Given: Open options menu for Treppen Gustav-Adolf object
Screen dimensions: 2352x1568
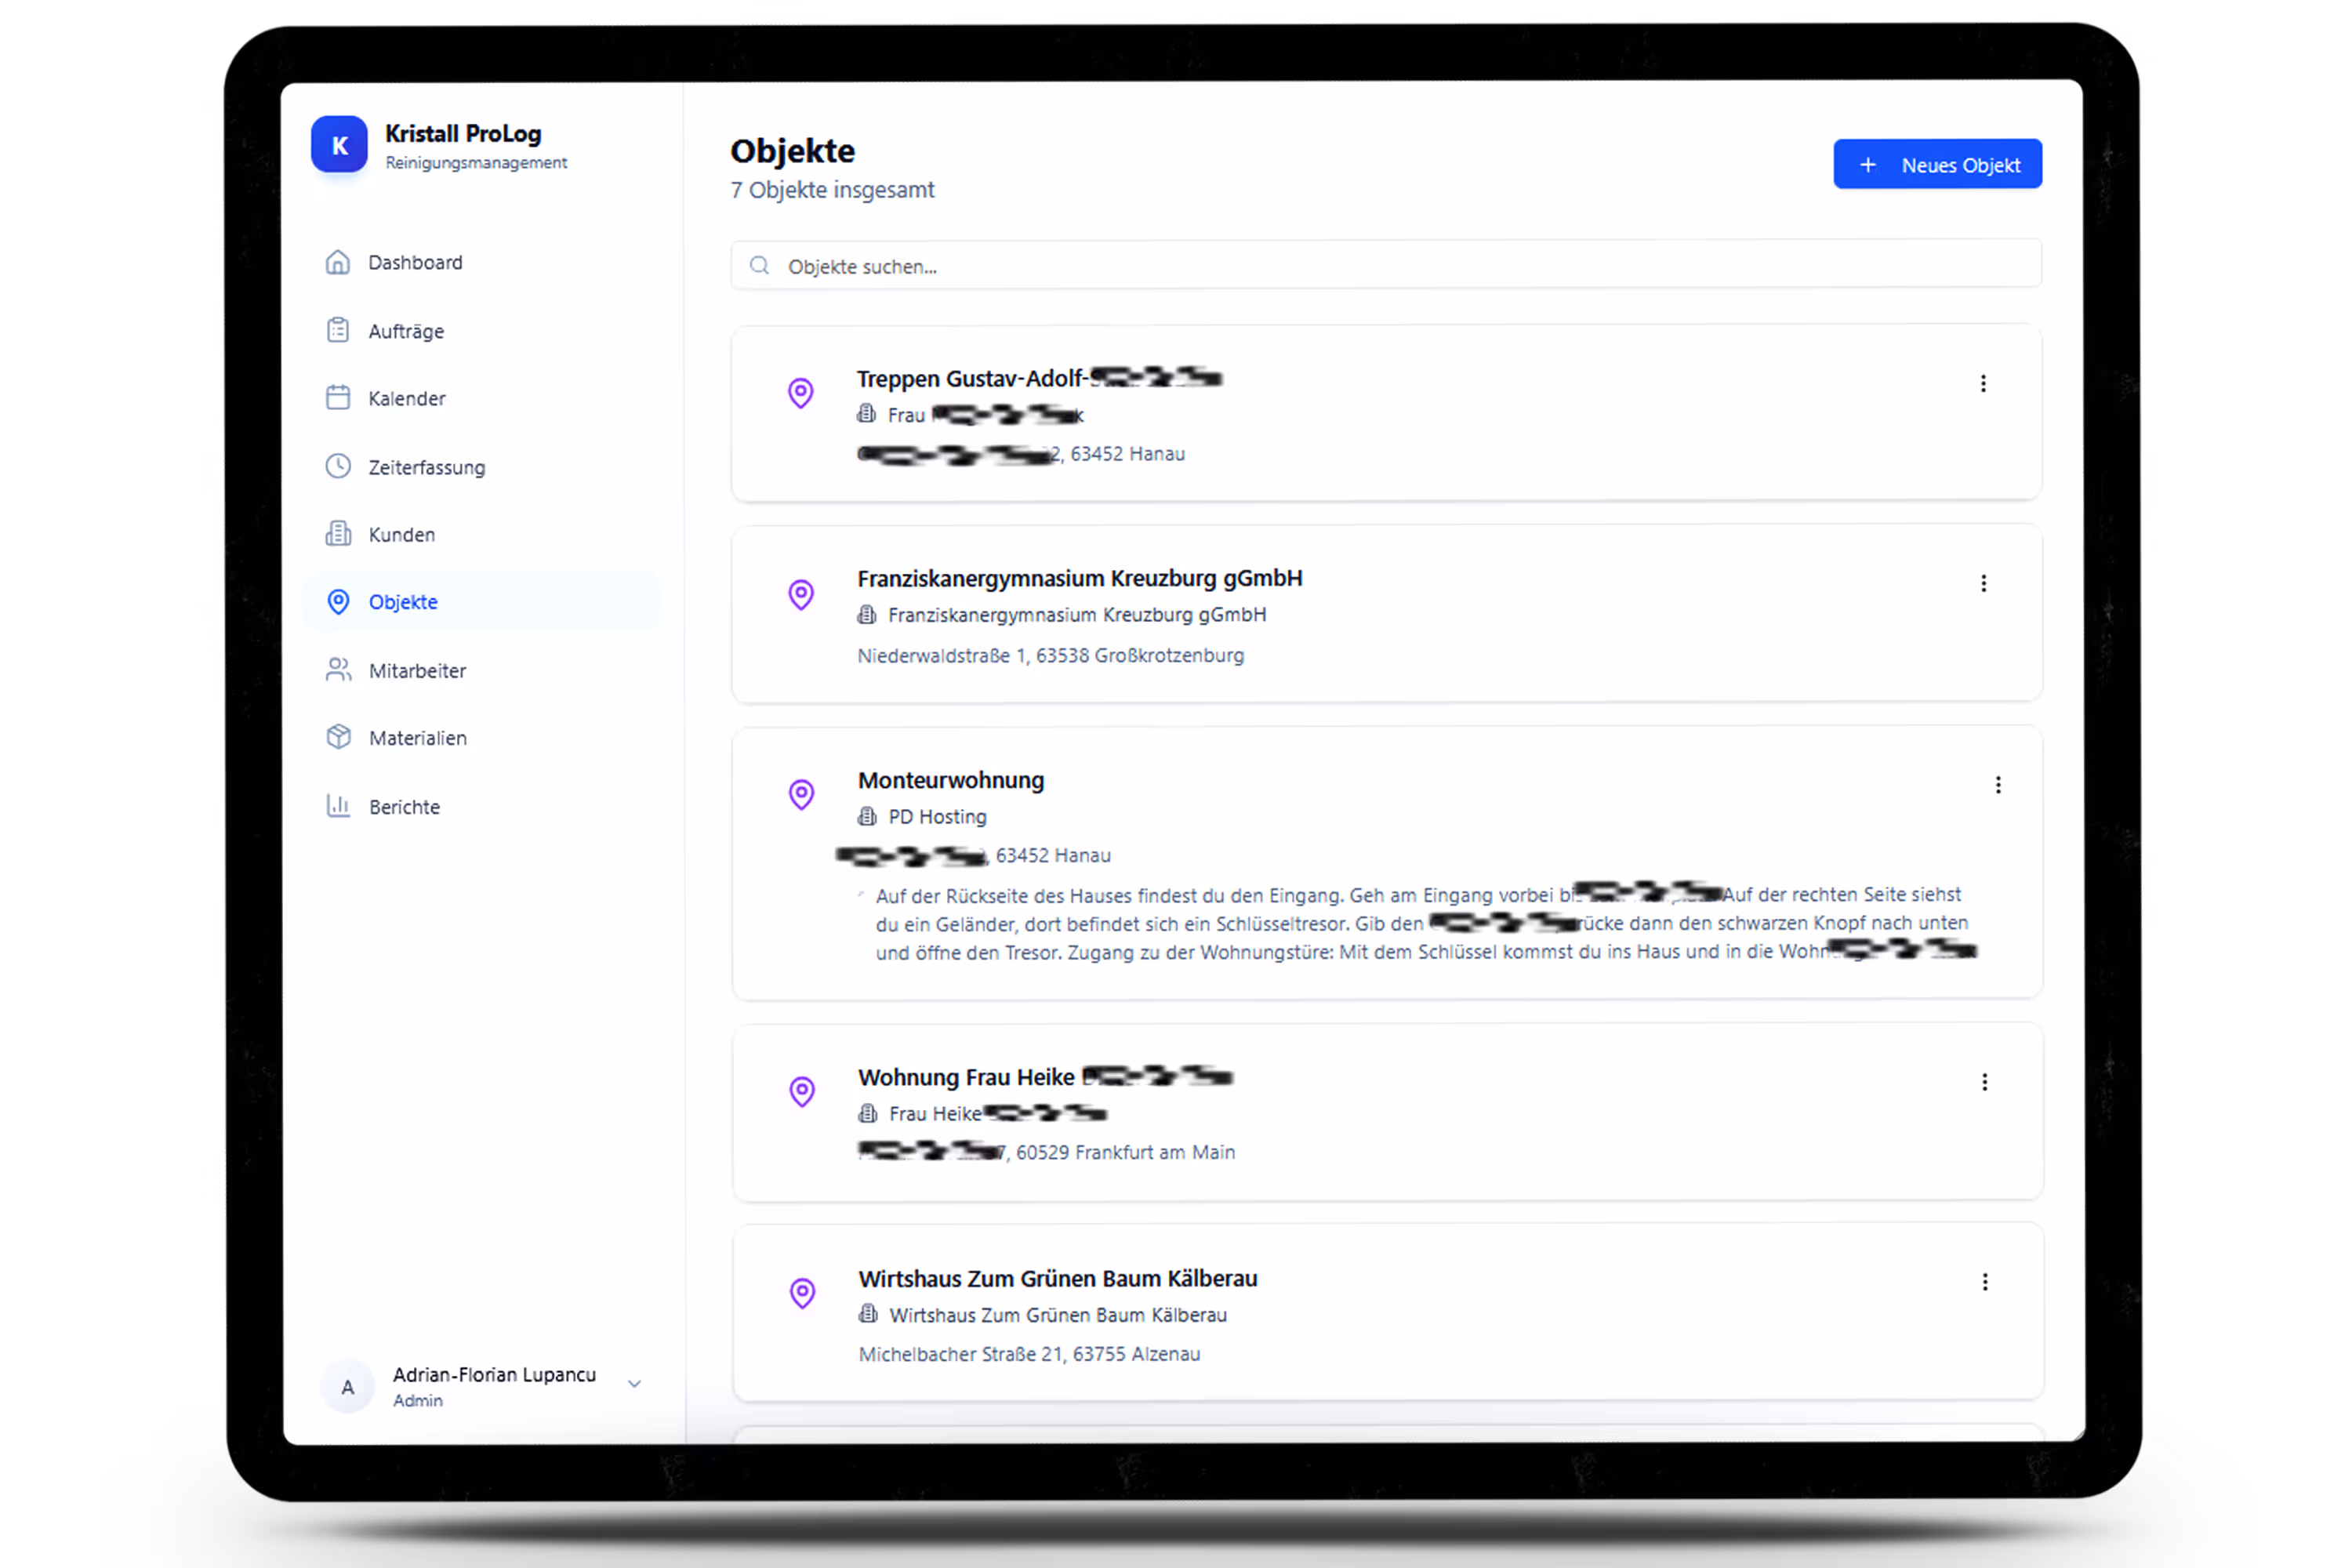Looking at the screenshot, I should [1983, 384].
